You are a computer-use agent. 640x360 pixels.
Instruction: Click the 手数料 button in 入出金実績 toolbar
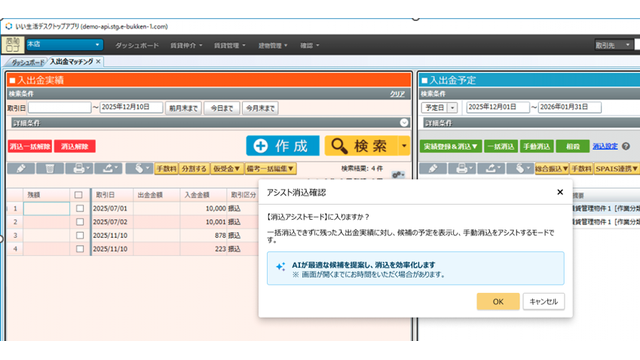coord(166,169)
